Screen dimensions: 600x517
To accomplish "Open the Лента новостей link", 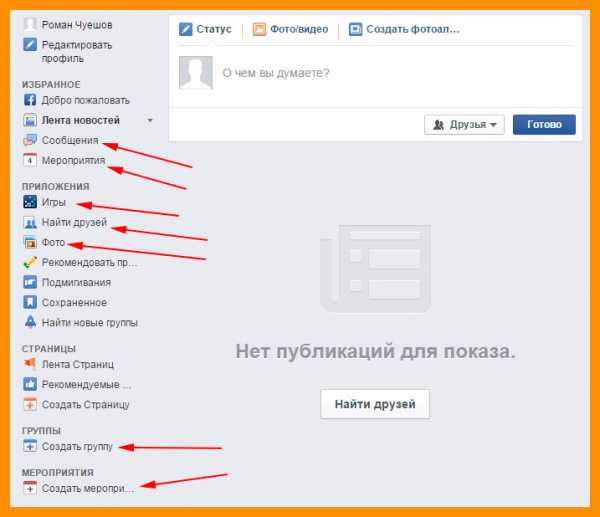I will (x=81, y=120).
